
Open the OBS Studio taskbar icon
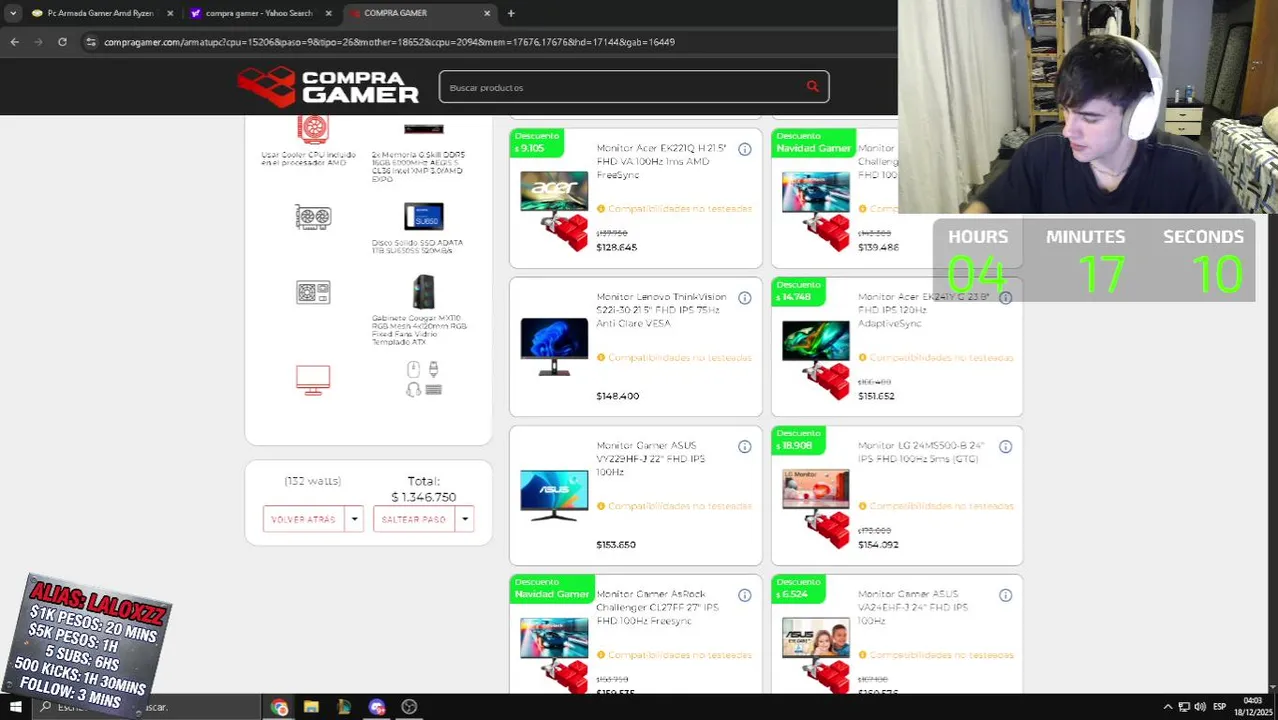pyautogui.click(x=409, y=707)
